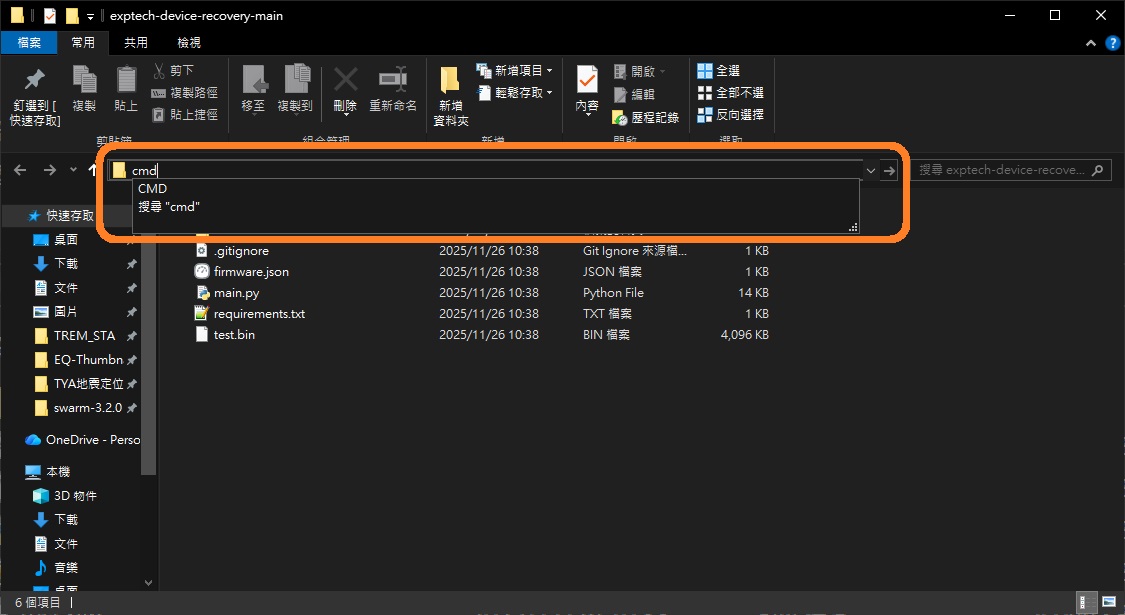Screen dimensions: 1125x615
Task: Collapse the ribbon with the chevron
Action: [x=1090, y=42]
